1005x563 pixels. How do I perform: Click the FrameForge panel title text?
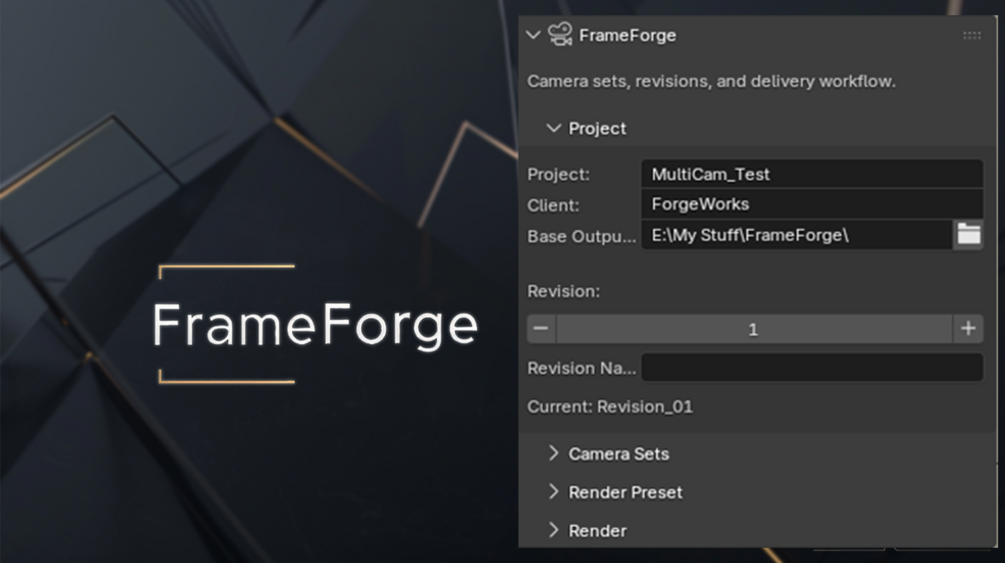[627, 35]
